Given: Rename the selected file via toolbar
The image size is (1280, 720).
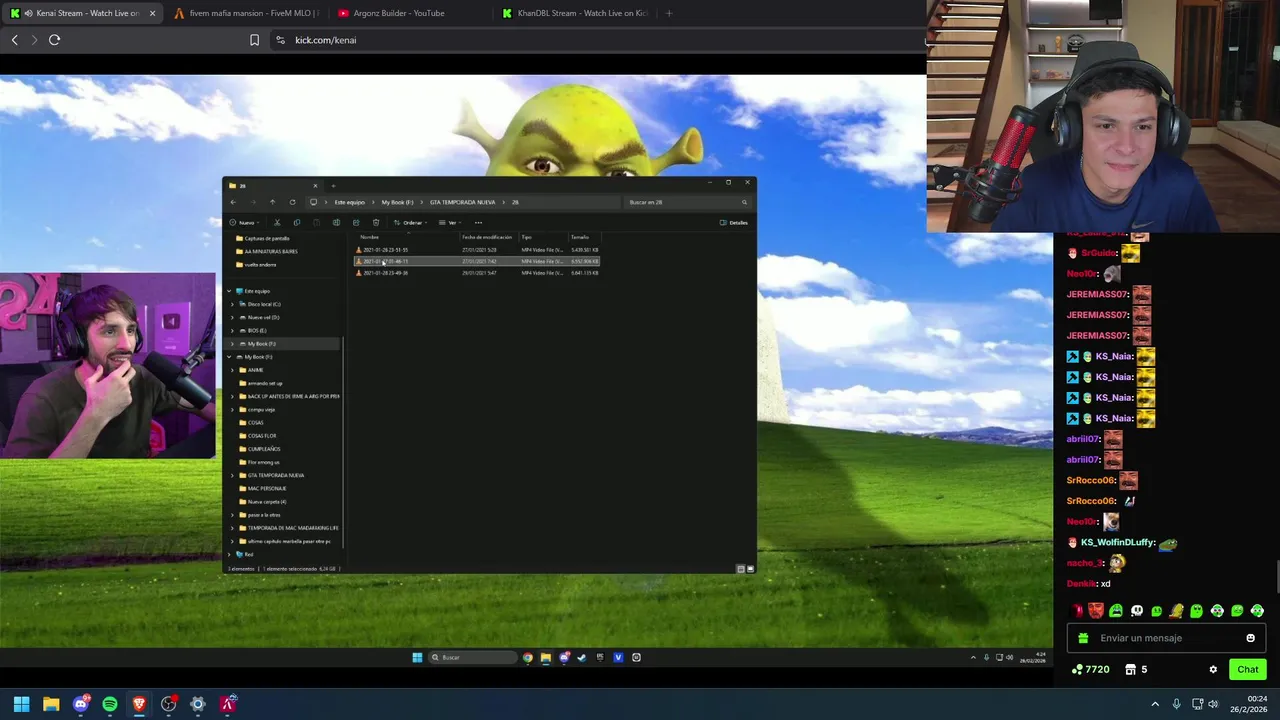Looking at the screenshot, I should (x=336, y=223).
